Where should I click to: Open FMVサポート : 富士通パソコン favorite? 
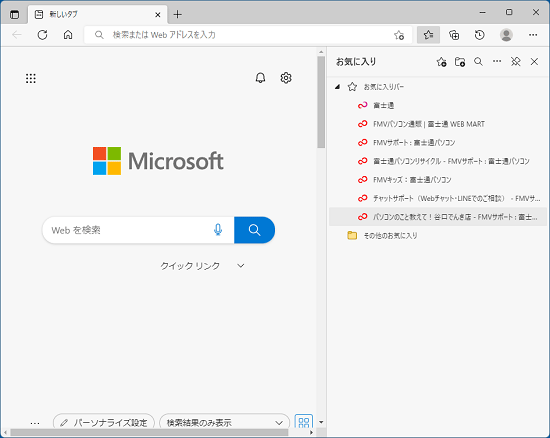coord(438,142)
